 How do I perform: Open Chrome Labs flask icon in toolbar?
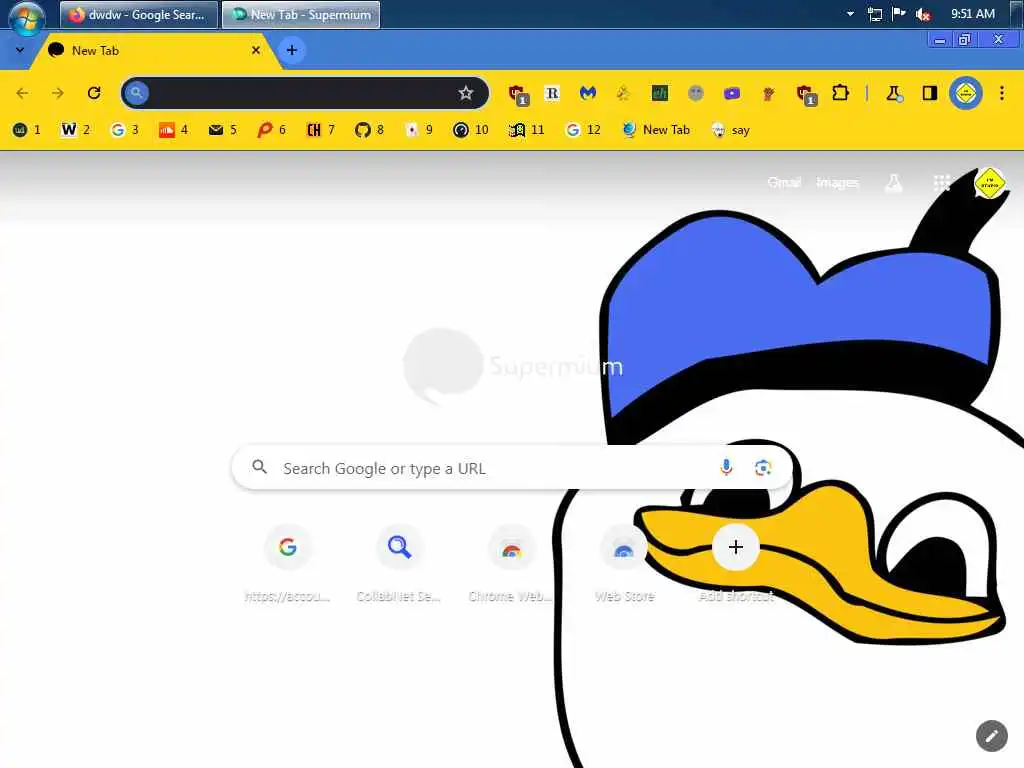[x=894, y=93]
